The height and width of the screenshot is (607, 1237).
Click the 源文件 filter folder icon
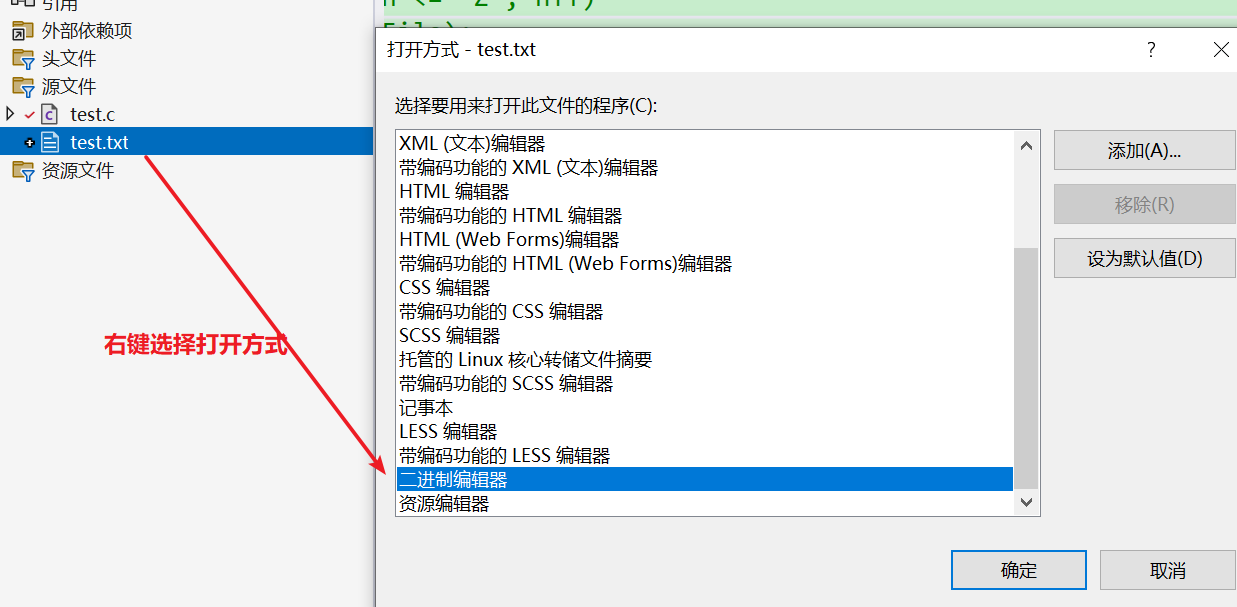[22, 87]
